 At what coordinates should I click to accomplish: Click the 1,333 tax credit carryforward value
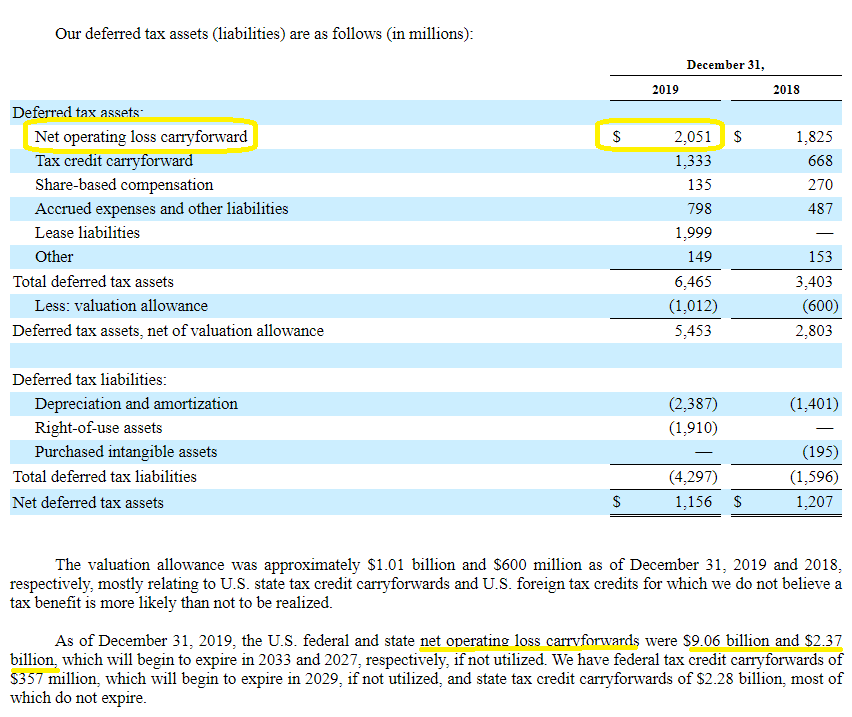[x=693, y=161]
